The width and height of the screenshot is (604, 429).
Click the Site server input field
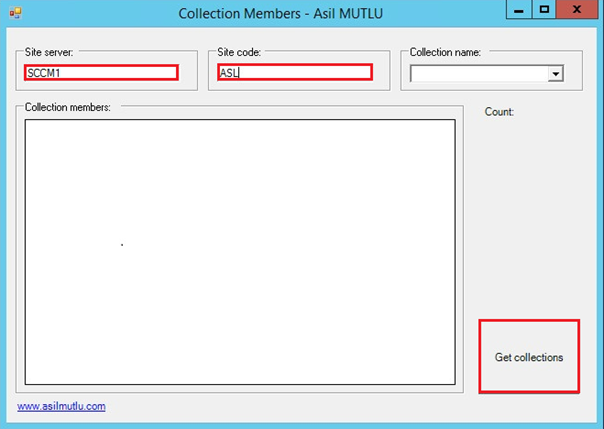click(101, 72)
